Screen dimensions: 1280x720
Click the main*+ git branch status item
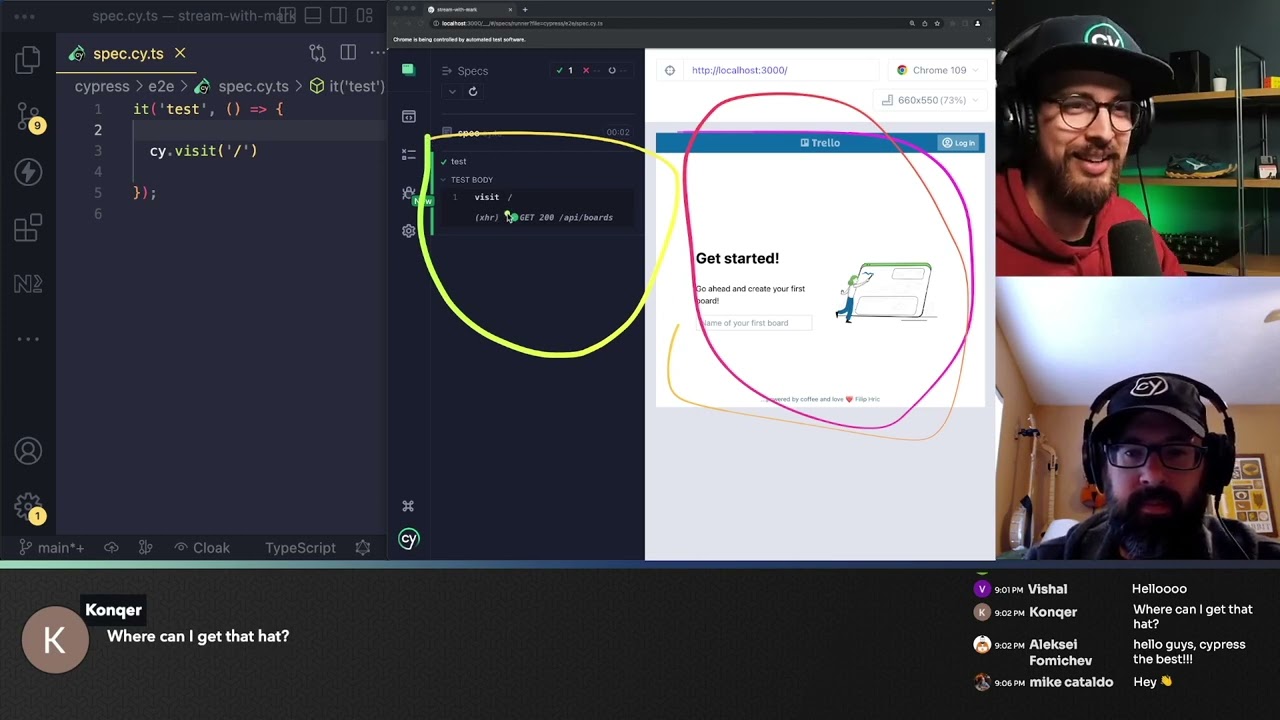coord(52,547)
